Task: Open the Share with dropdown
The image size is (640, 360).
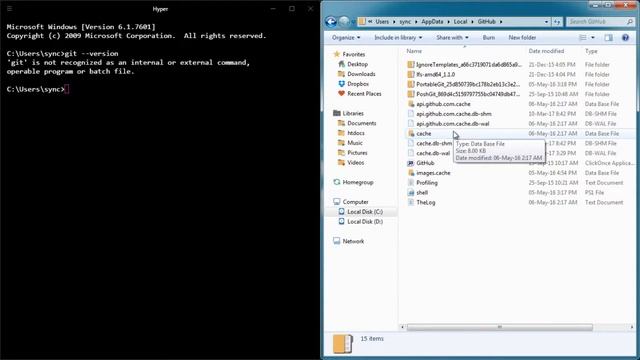Action: coord(452,38)
